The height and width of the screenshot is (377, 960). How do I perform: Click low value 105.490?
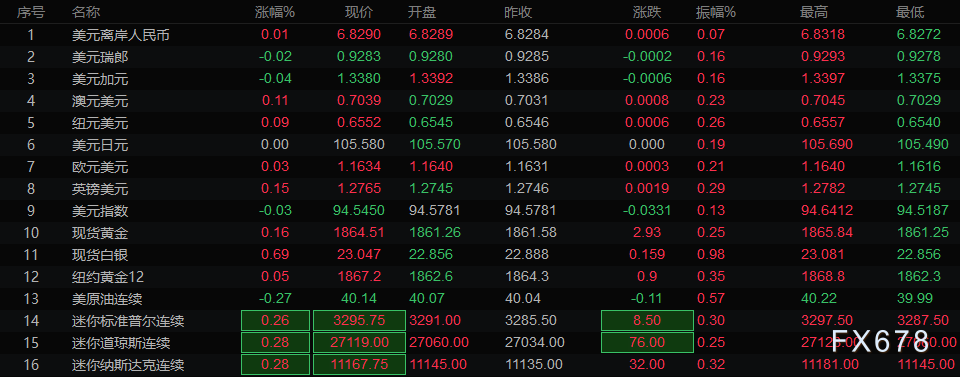coord(923,145)
